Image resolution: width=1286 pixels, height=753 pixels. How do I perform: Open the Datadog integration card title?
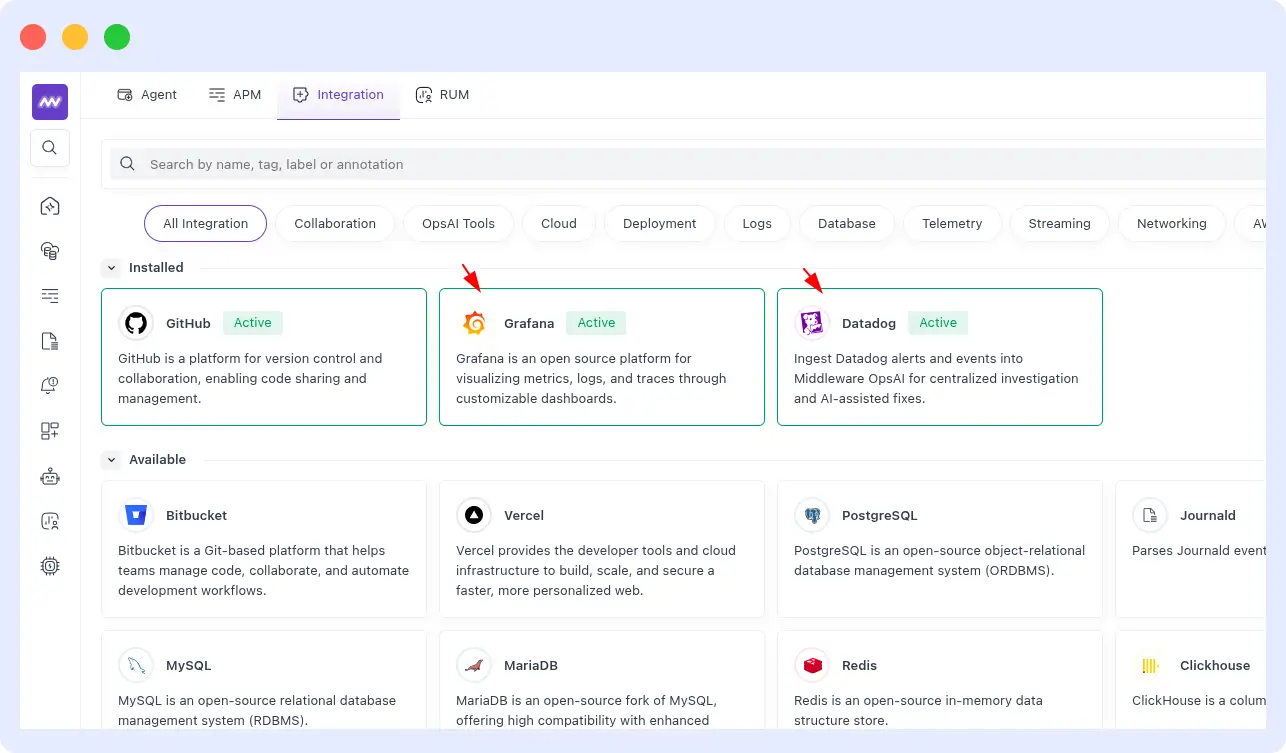pyautogui.click(x=869, y=323)
